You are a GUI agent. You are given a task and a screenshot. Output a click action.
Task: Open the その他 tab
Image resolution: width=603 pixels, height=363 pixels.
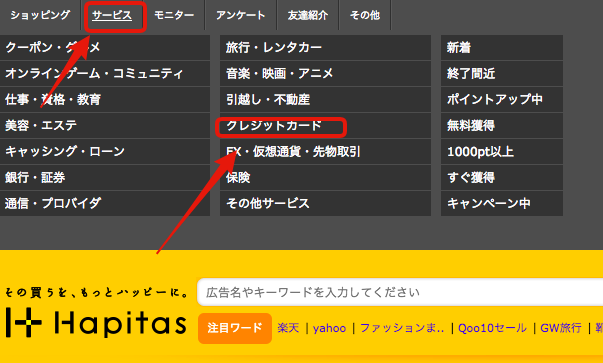tap(365, 15)
